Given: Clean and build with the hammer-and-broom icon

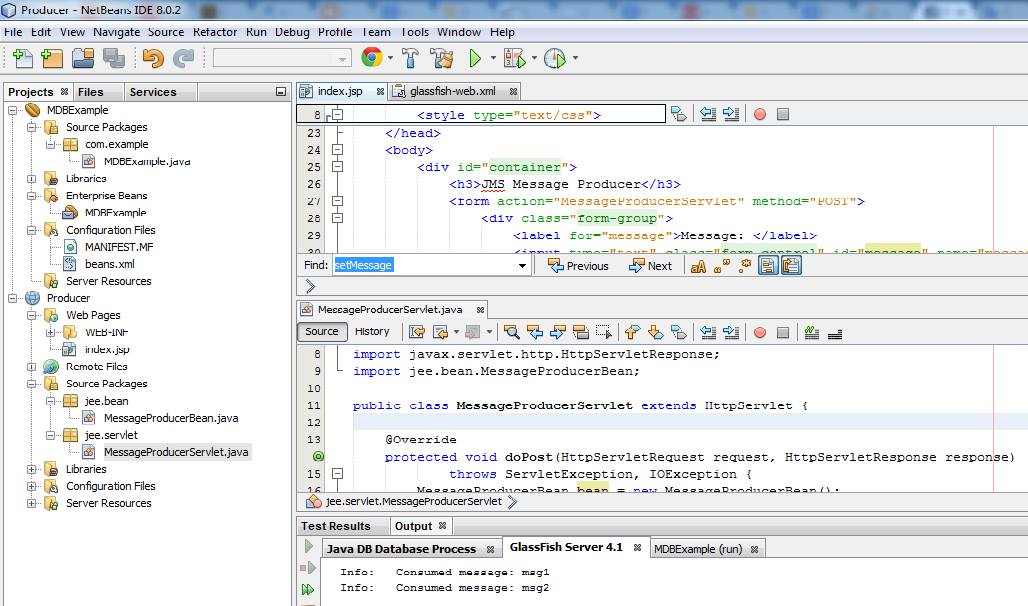Looking at the screenshot, I should [x=442, y=58].
